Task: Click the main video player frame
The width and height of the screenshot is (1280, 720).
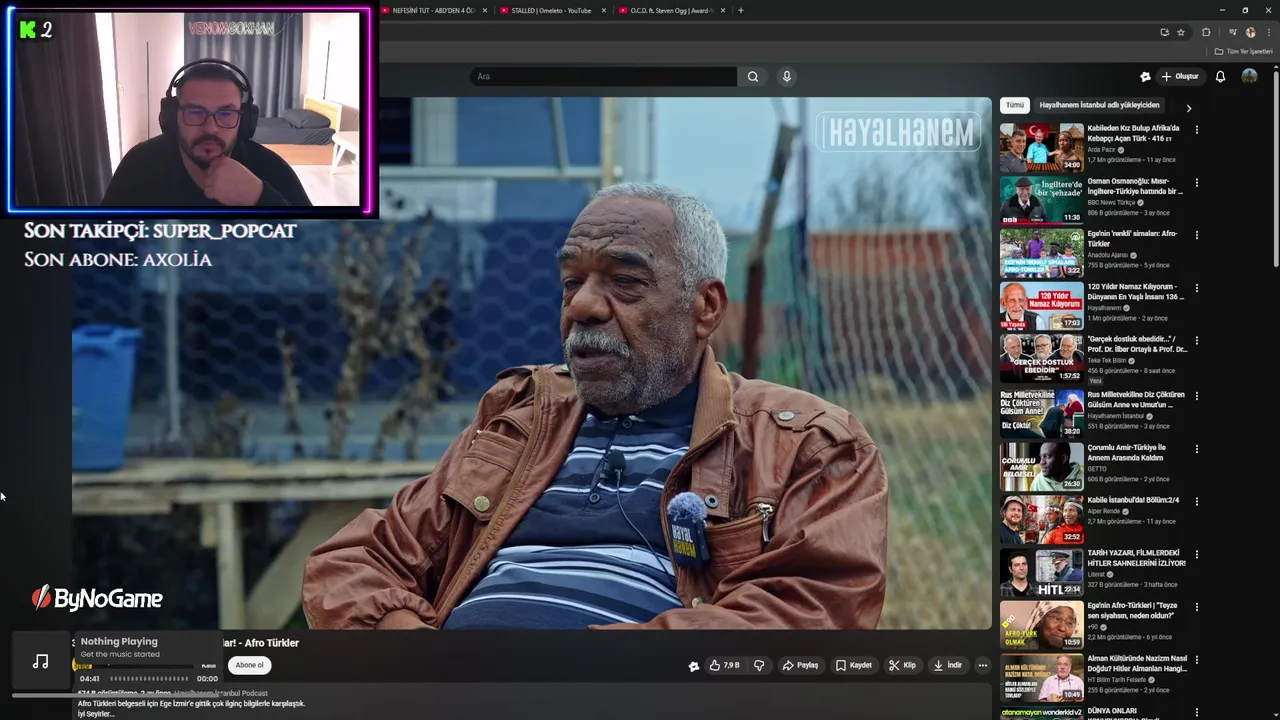Action: (x=531, y=363)
